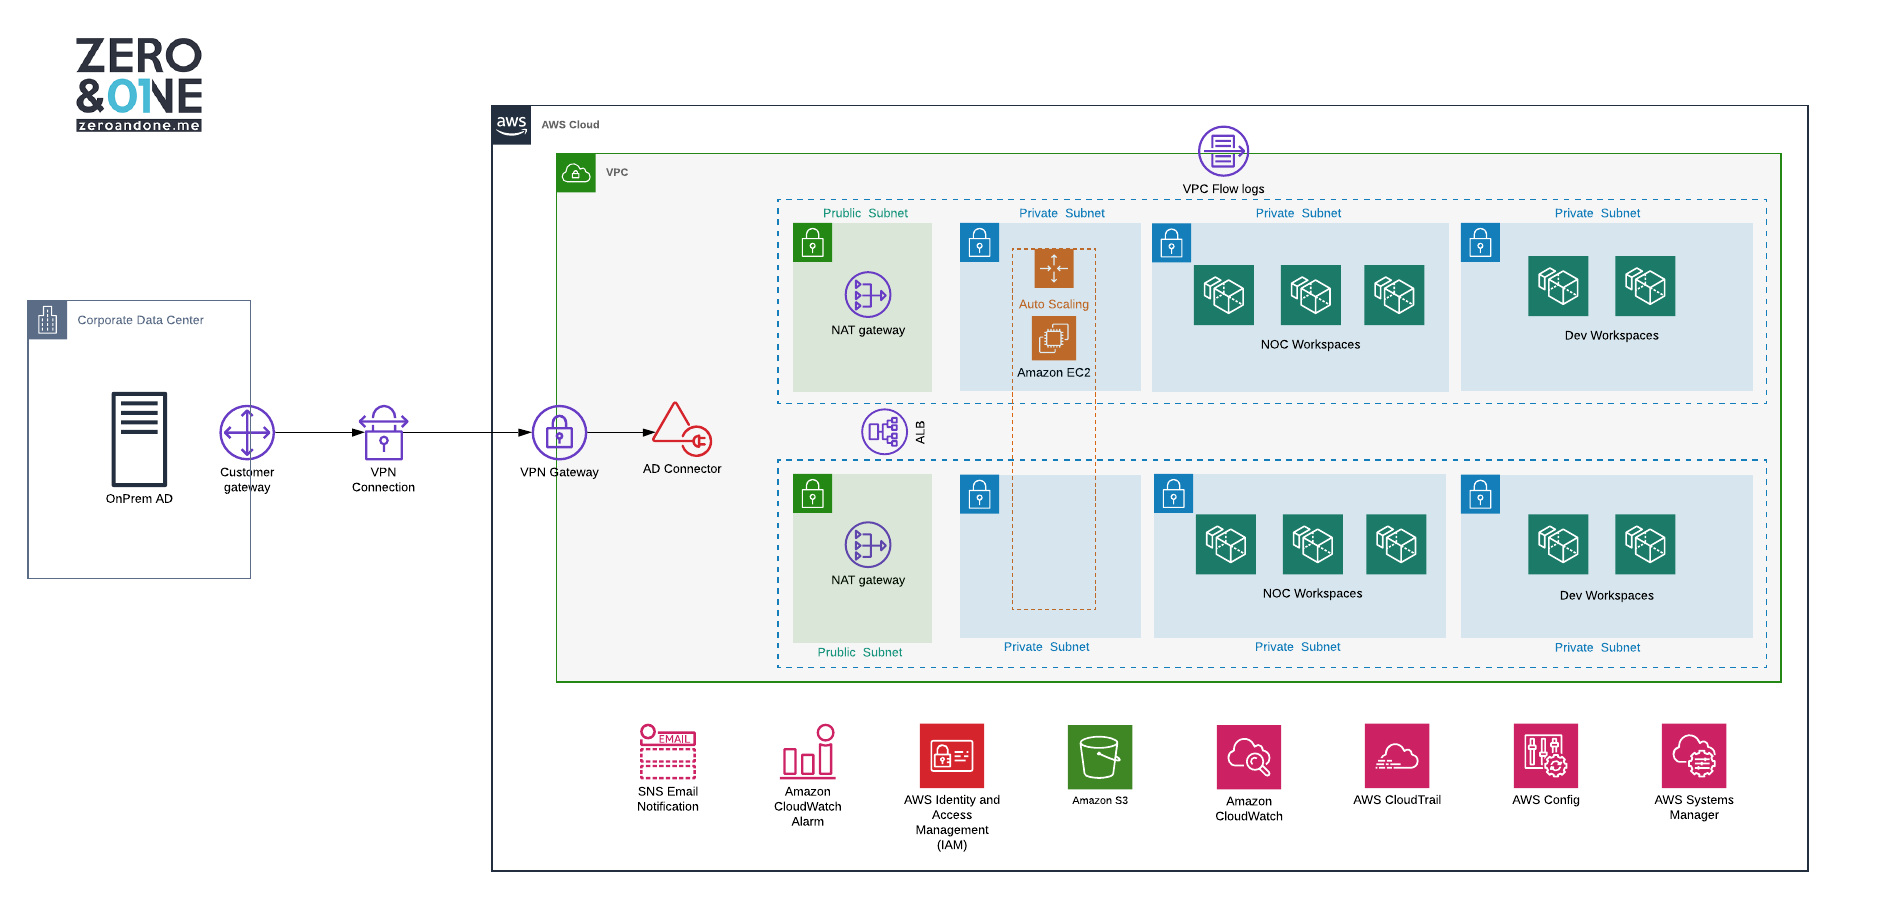Select the AWS Systems Manager icon
The width and height of the screenshot is (1881, 899).
(x=1694, y=756)
